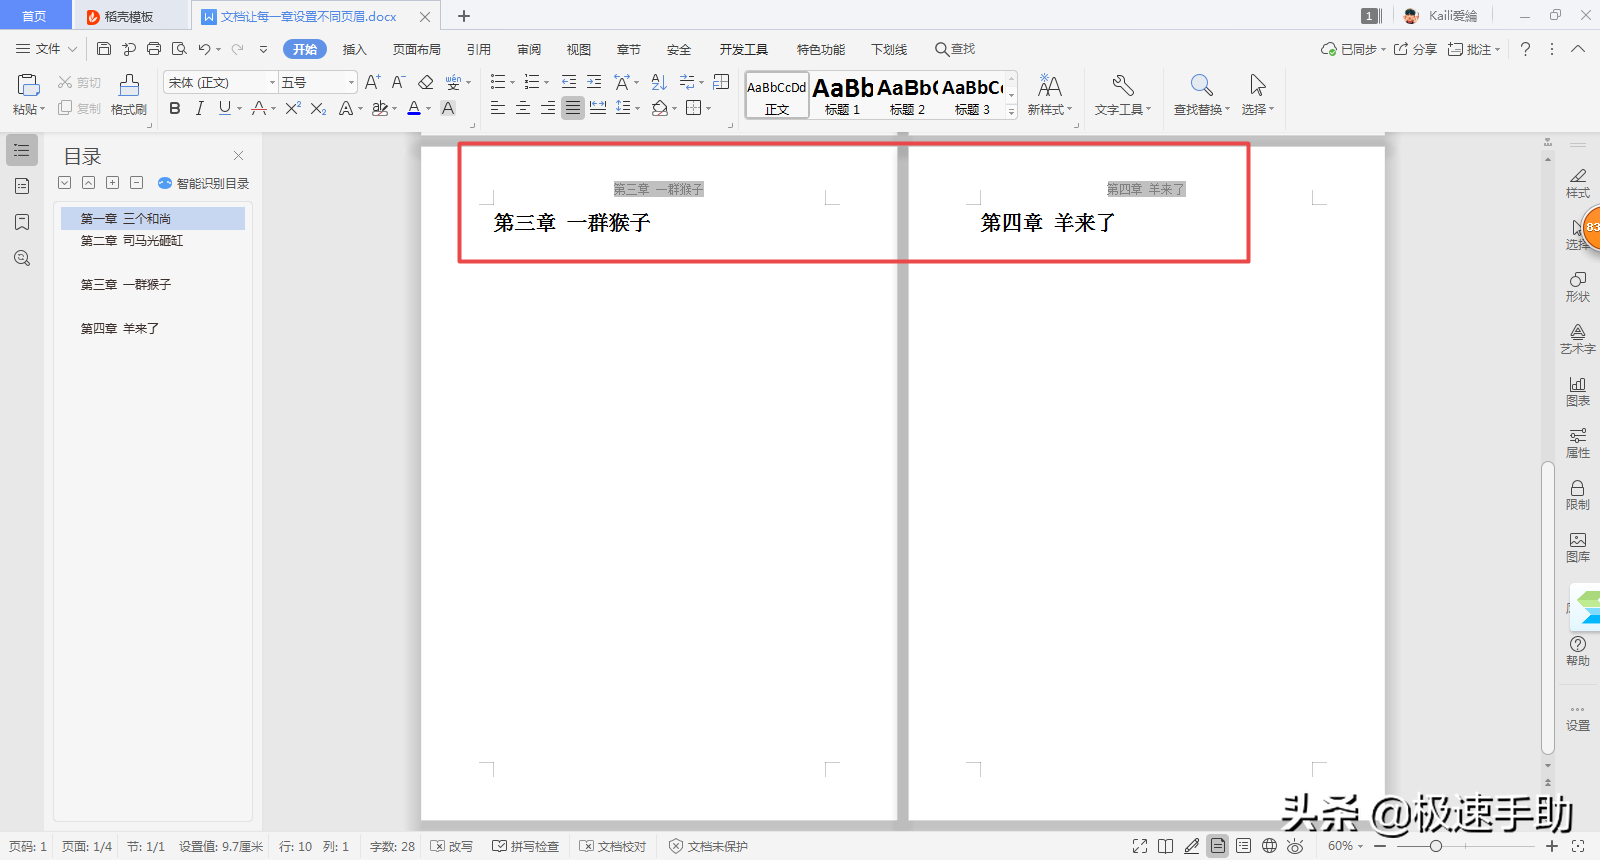Apply the 标题 2 style
Image resolution: width=1600 pixels, height=860 pixels.
tap(907, 95)
